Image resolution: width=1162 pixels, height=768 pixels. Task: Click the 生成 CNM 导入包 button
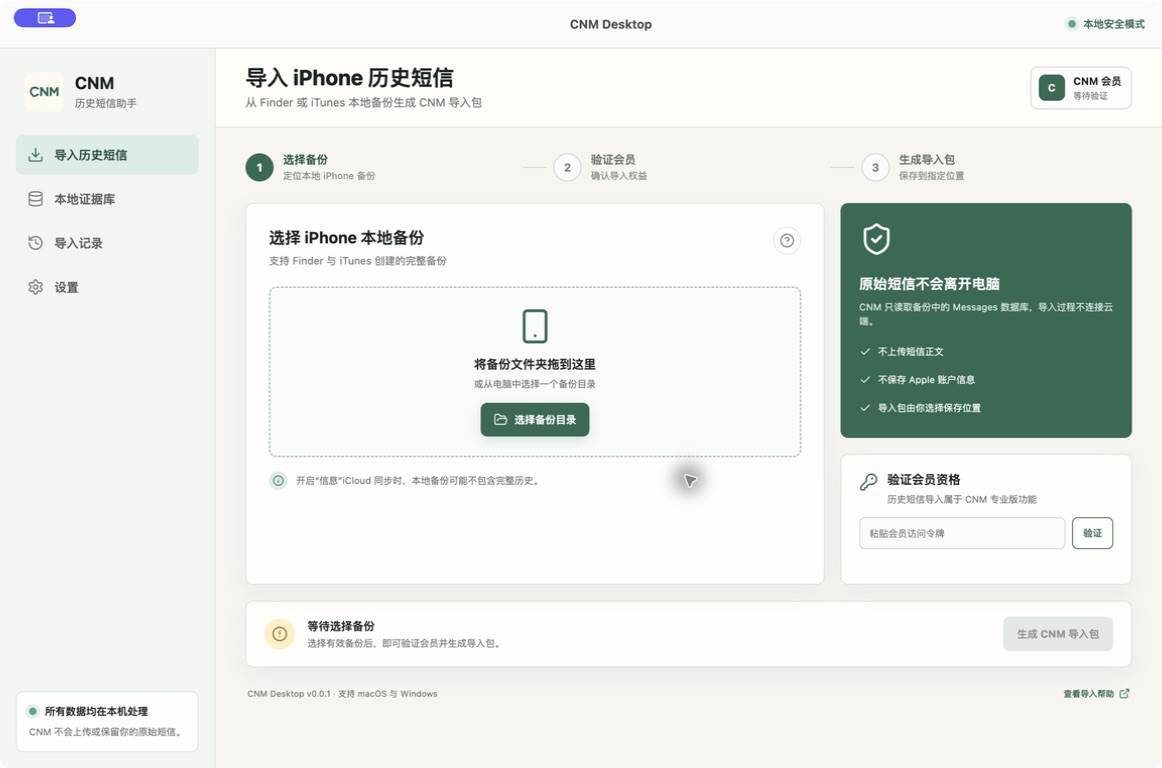[1058, 634]
